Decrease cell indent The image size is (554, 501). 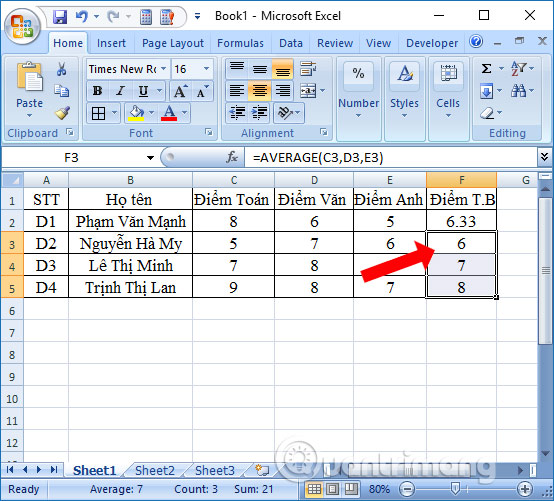pyautogui.click(x=237, y=113)
